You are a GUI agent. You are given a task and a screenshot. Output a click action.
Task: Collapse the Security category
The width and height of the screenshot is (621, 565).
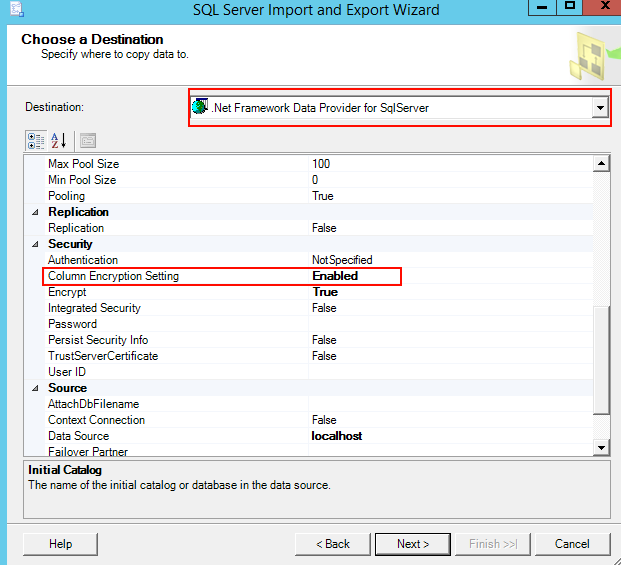35,244
